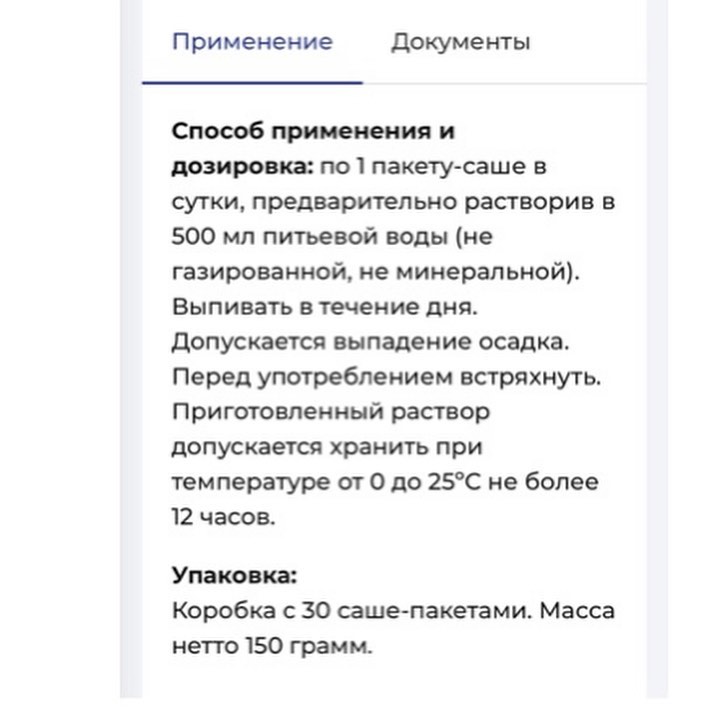
Task: Click the text нетто 150 грамм
Action: click(272, 646)
